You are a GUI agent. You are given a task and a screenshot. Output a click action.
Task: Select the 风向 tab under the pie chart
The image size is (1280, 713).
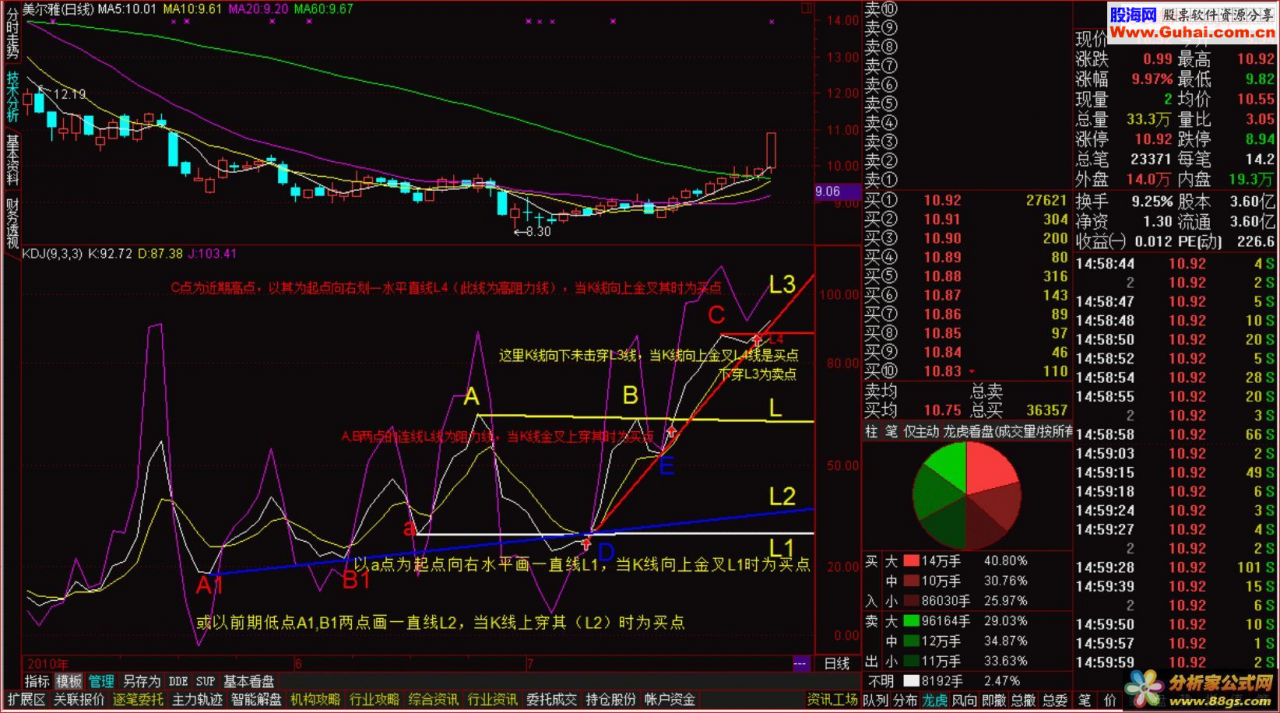tap(965, 700)
